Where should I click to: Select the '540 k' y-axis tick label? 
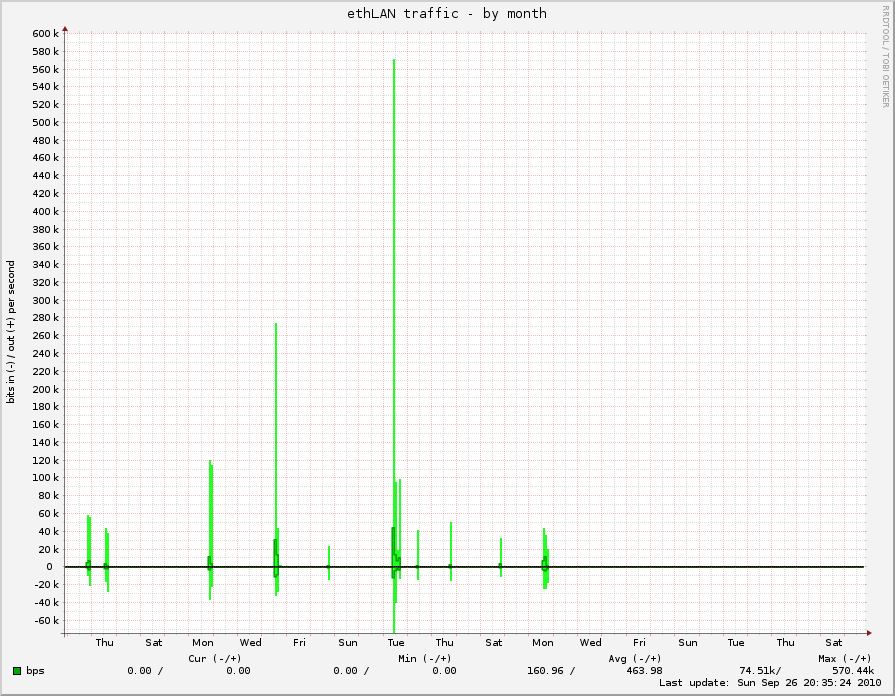point(46,87)
